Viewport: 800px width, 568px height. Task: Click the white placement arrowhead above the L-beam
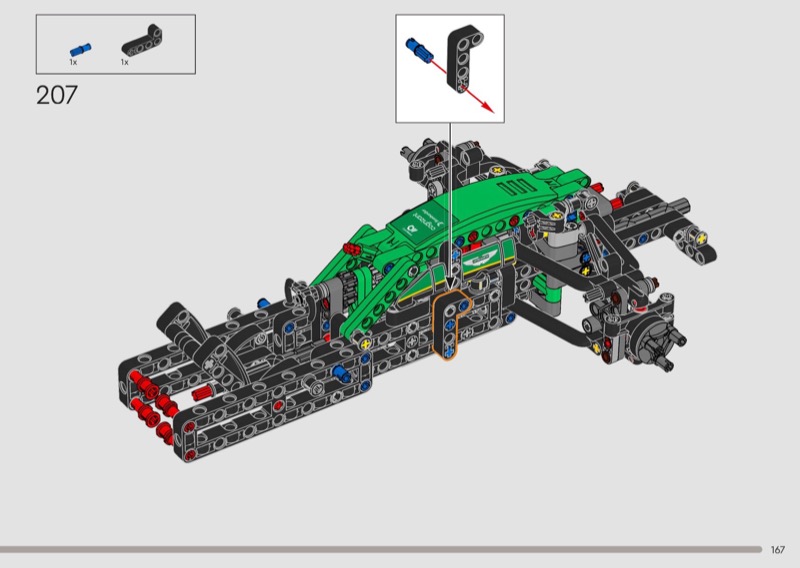pyautogui.click(x=451, y=283)
